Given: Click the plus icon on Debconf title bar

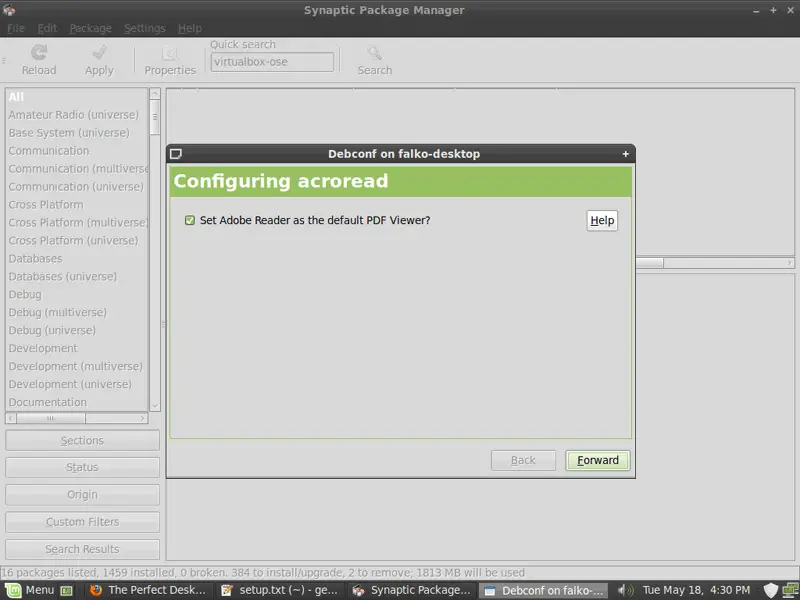Looking at the screenshot, I should [x=626, y=154].
